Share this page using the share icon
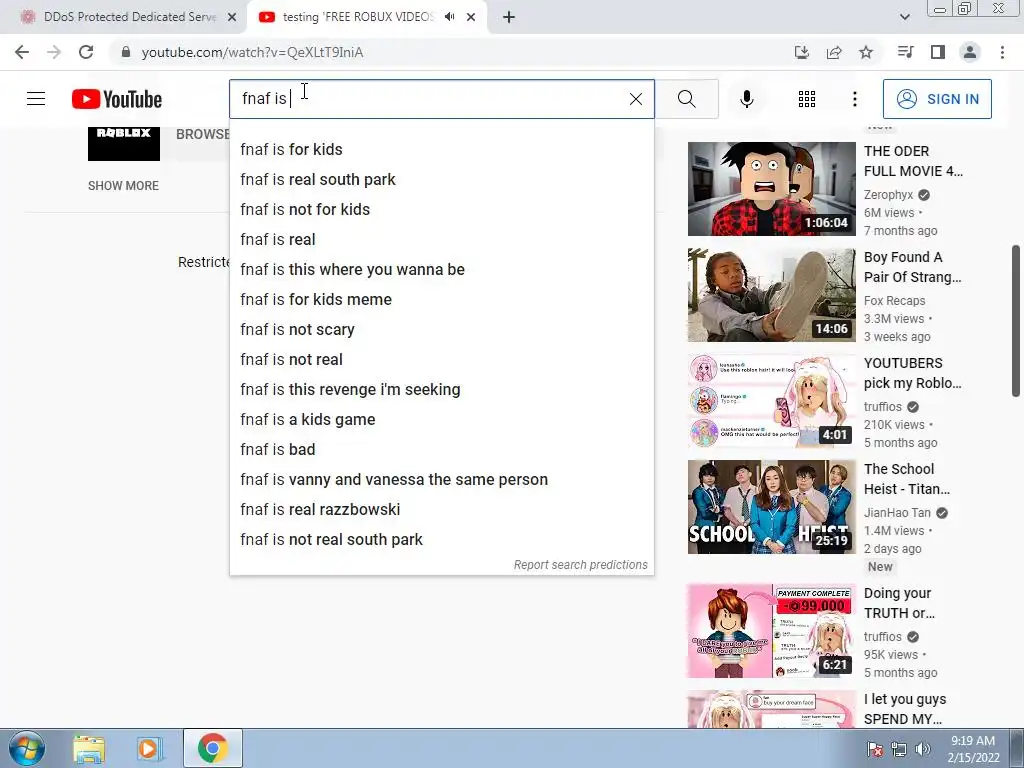Screen dimensions: 1024x768 click(x=834, y=52)
